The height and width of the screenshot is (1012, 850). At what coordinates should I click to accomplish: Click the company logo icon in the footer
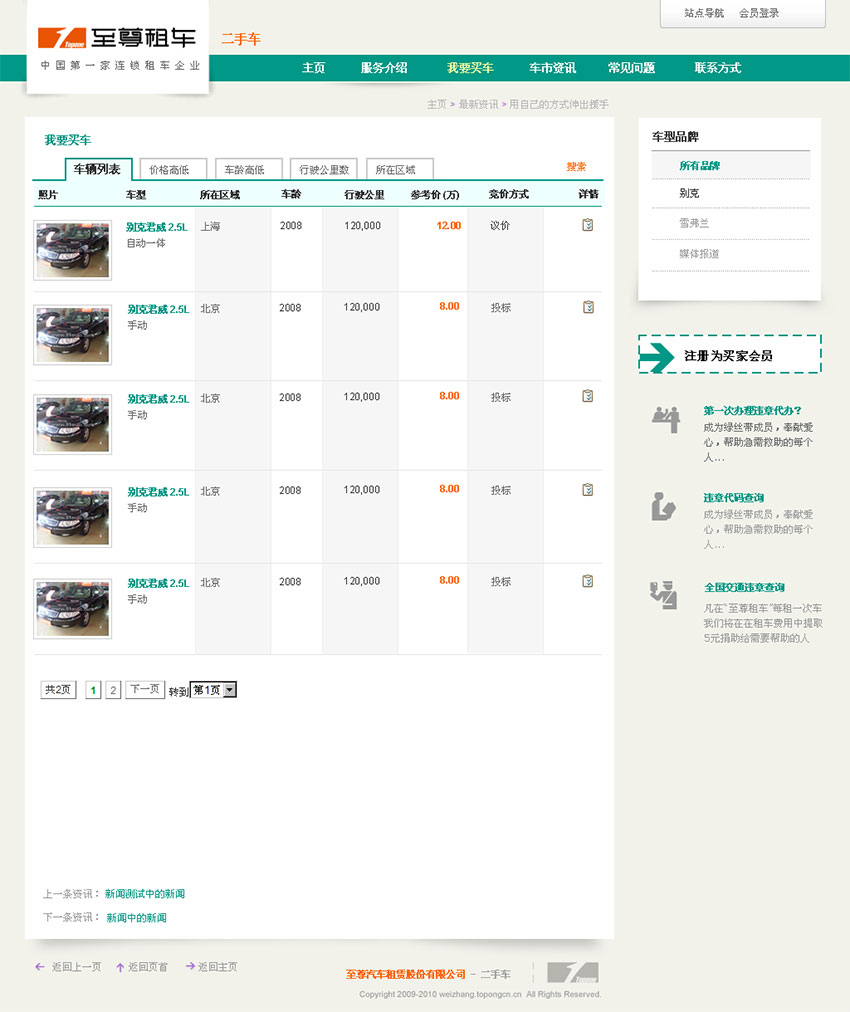pos(572,970)
